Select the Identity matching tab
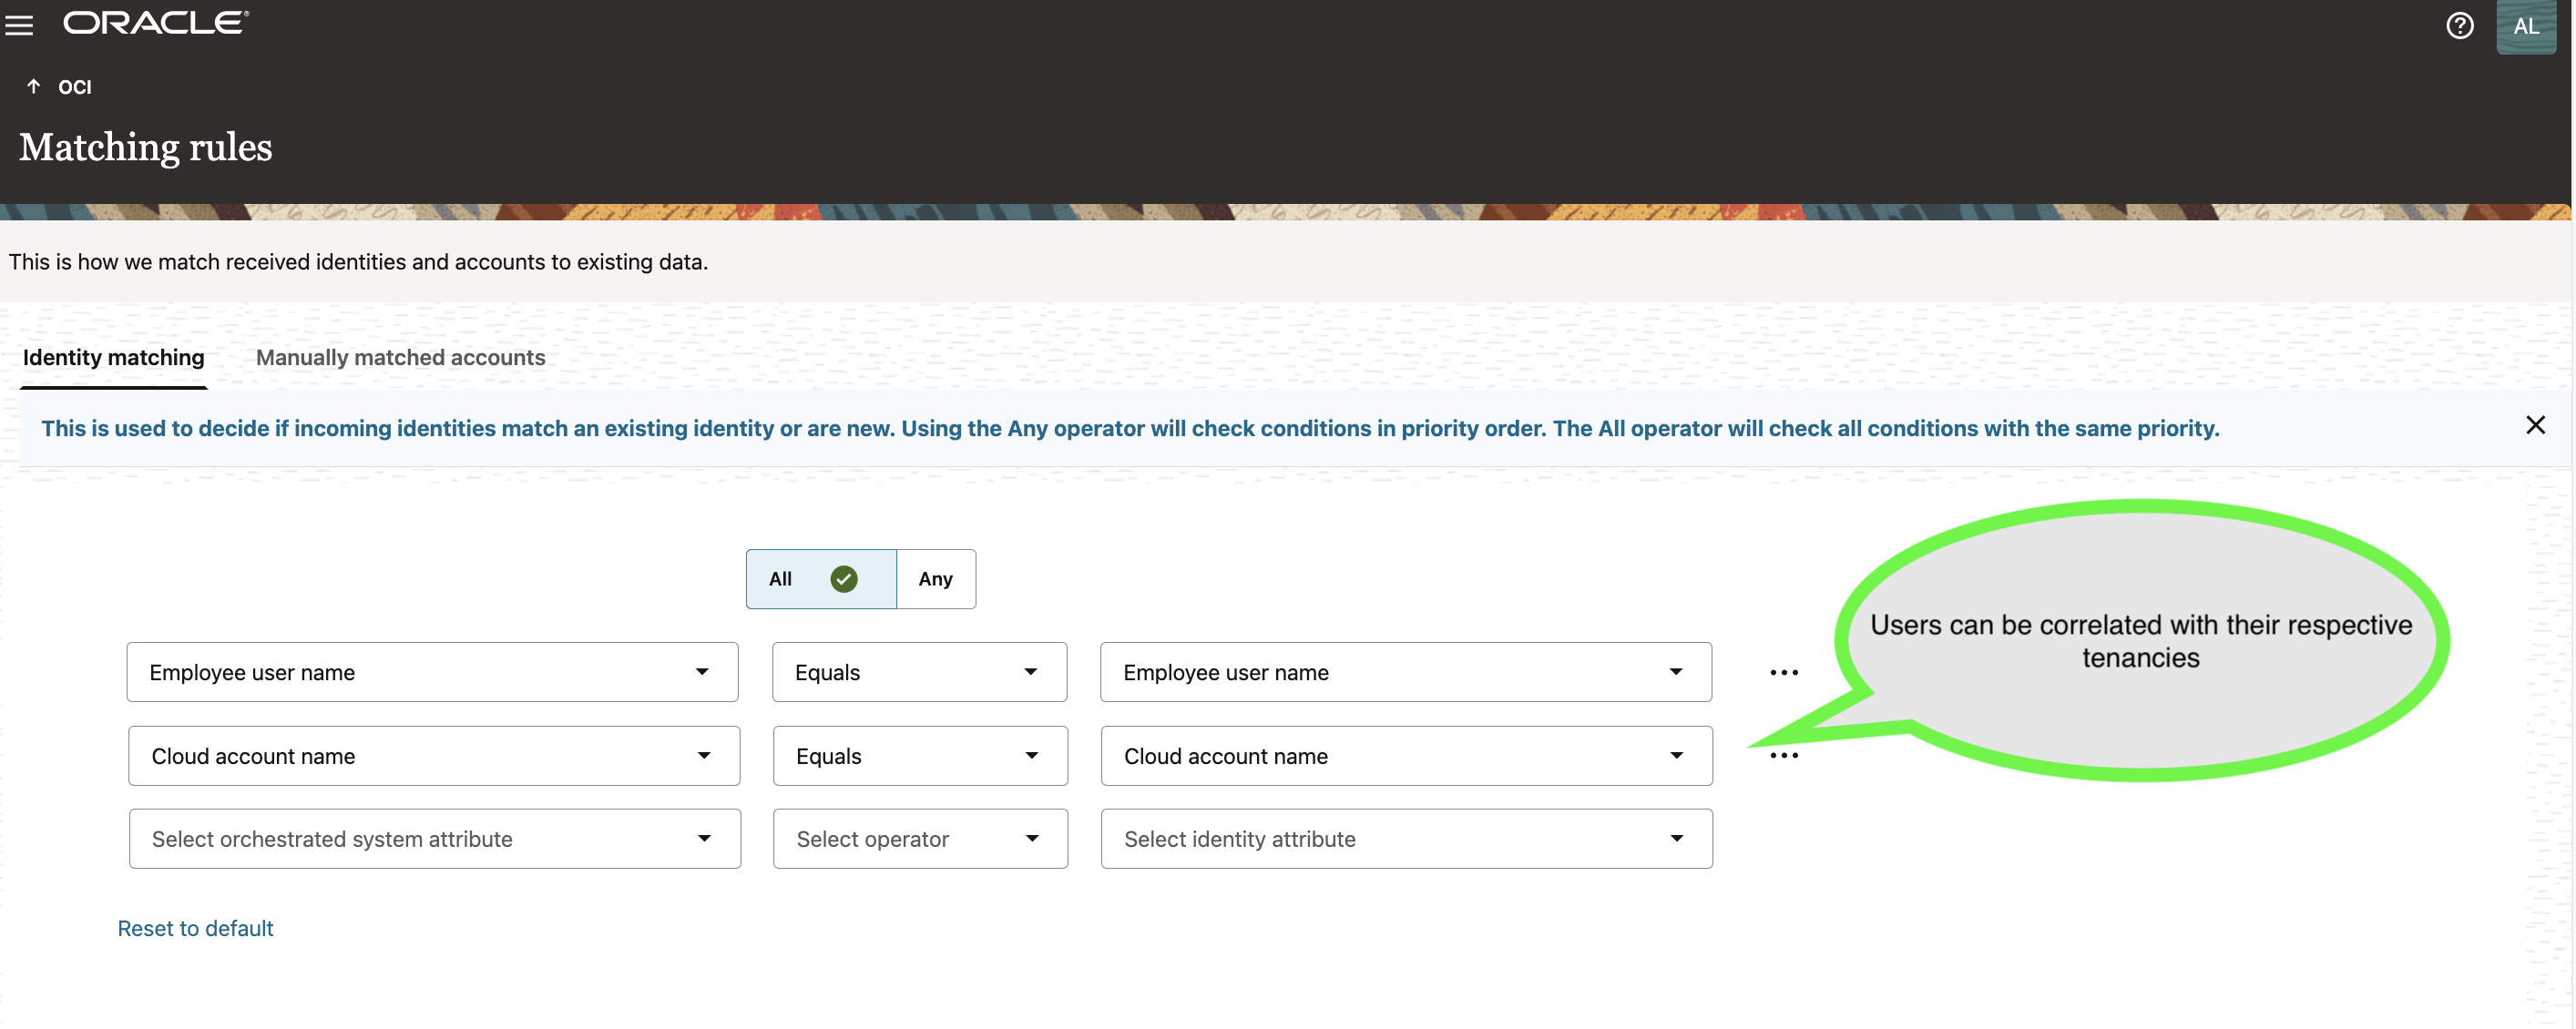The width and height of the screenshot is (2576, 1029). coord(113,357)
